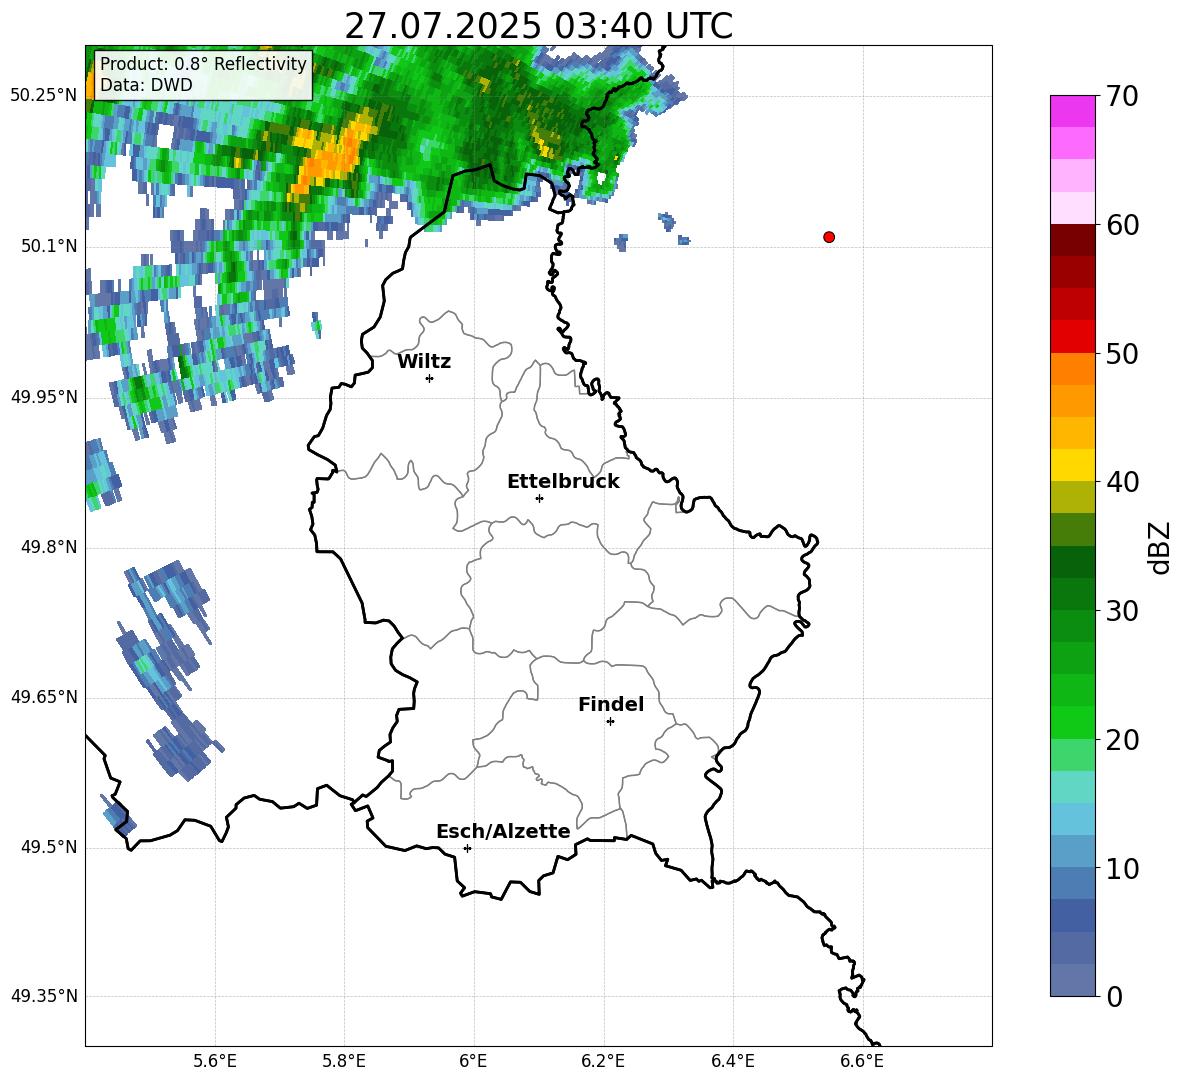Screen dimensions: 1184x1081
Task: Click the 'Product: 0.8° Reflectivity' text
Action: tap(203, 63)
